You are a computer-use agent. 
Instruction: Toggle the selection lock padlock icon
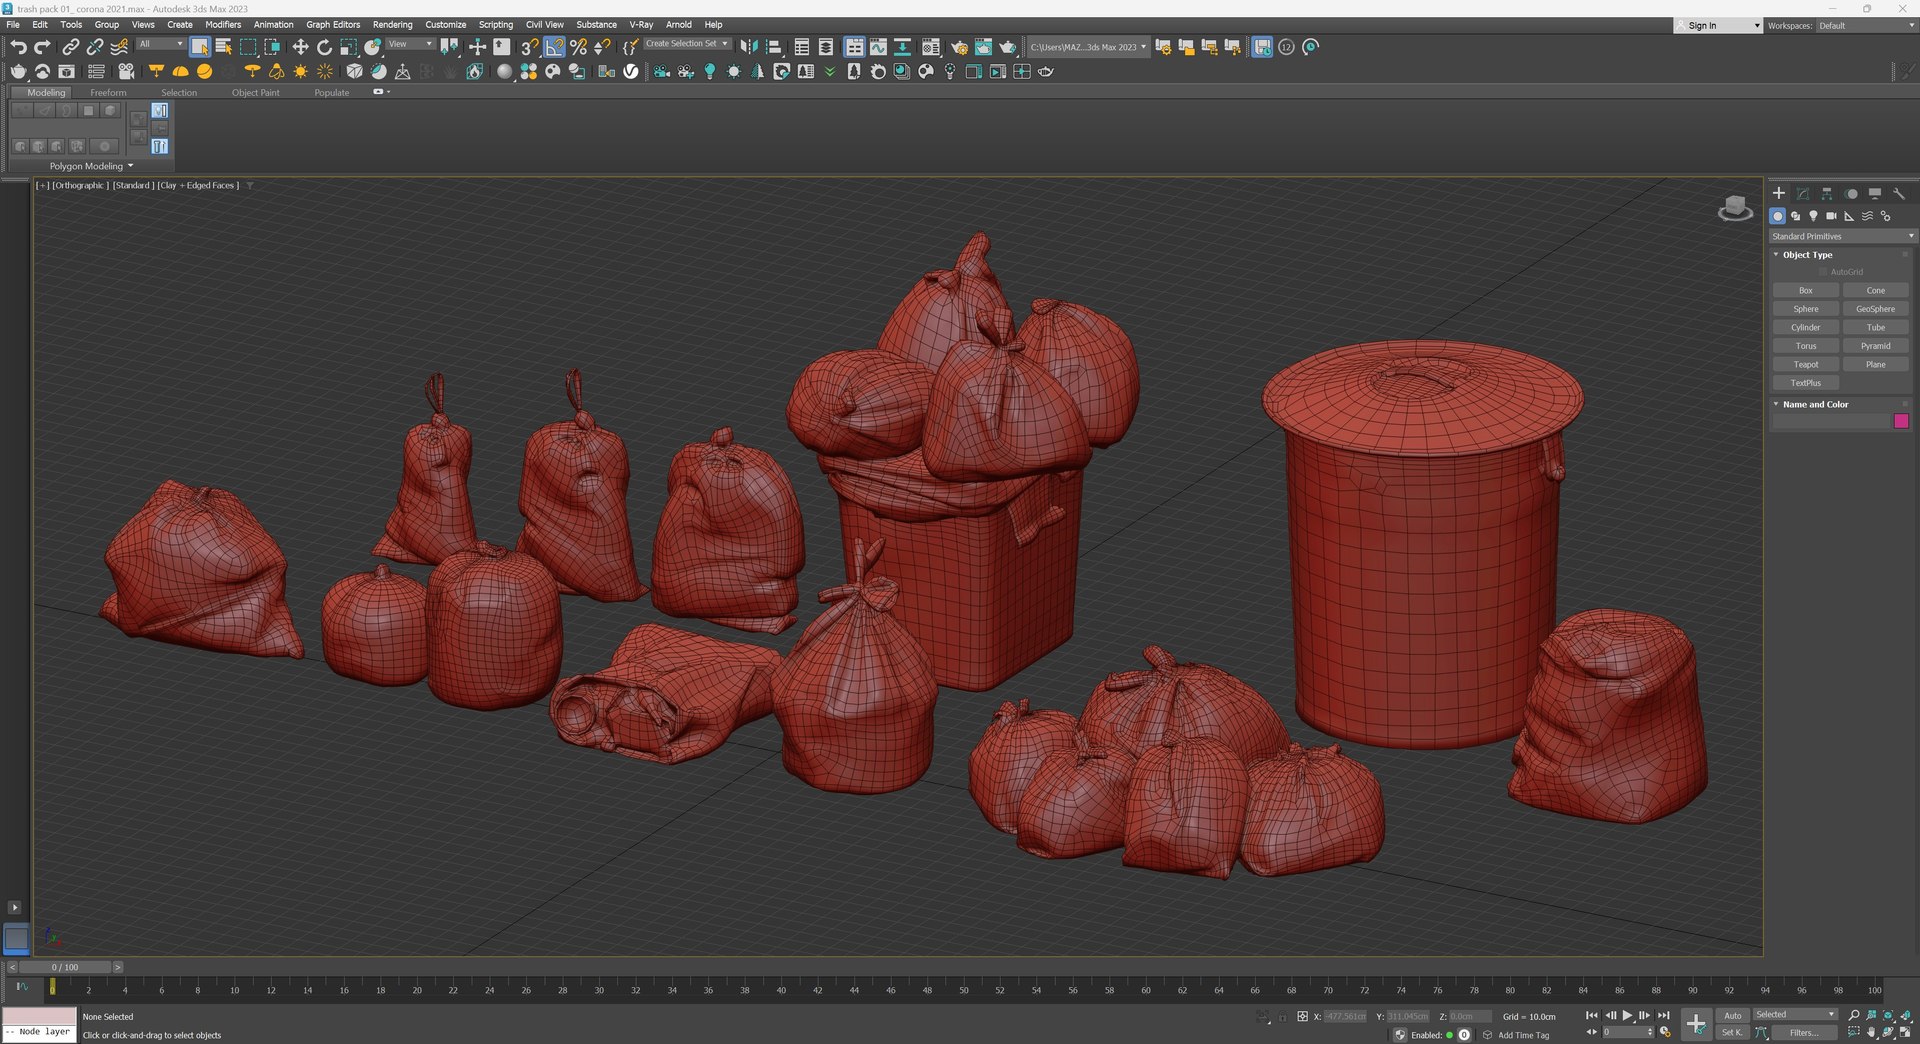point(1282,1016)
